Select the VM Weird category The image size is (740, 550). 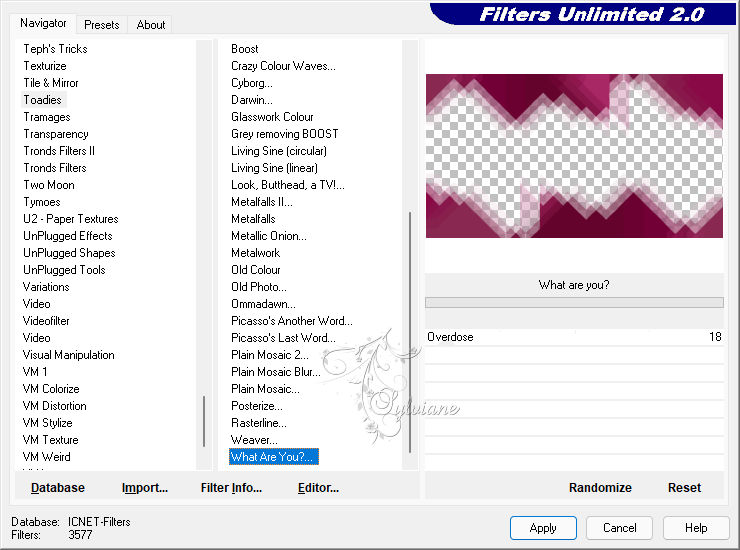click(x=47, y=457)
